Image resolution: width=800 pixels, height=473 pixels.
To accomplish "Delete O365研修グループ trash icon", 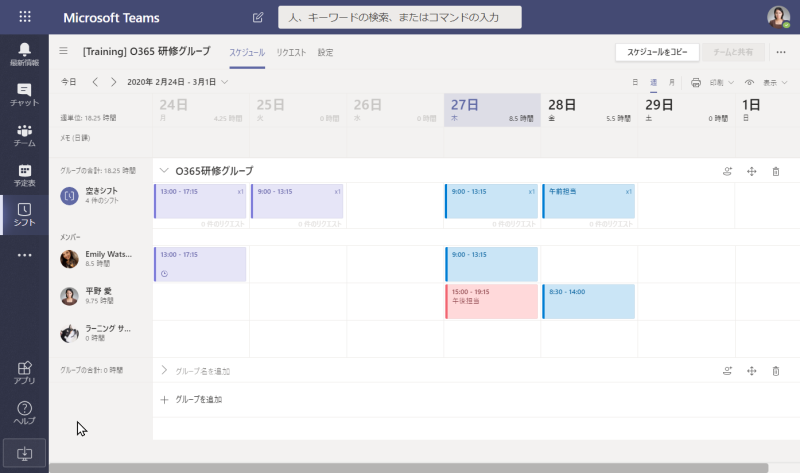I will [776, 171].
